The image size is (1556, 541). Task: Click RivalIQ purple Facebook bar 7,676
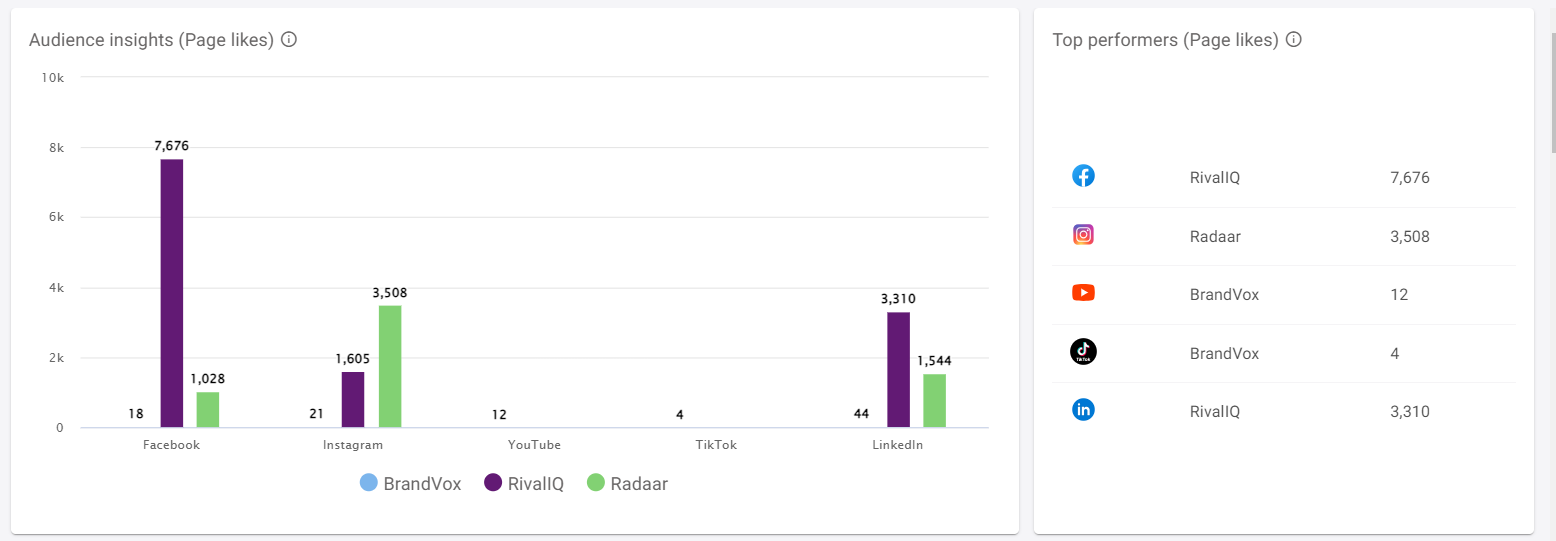(x=172, y=293)
